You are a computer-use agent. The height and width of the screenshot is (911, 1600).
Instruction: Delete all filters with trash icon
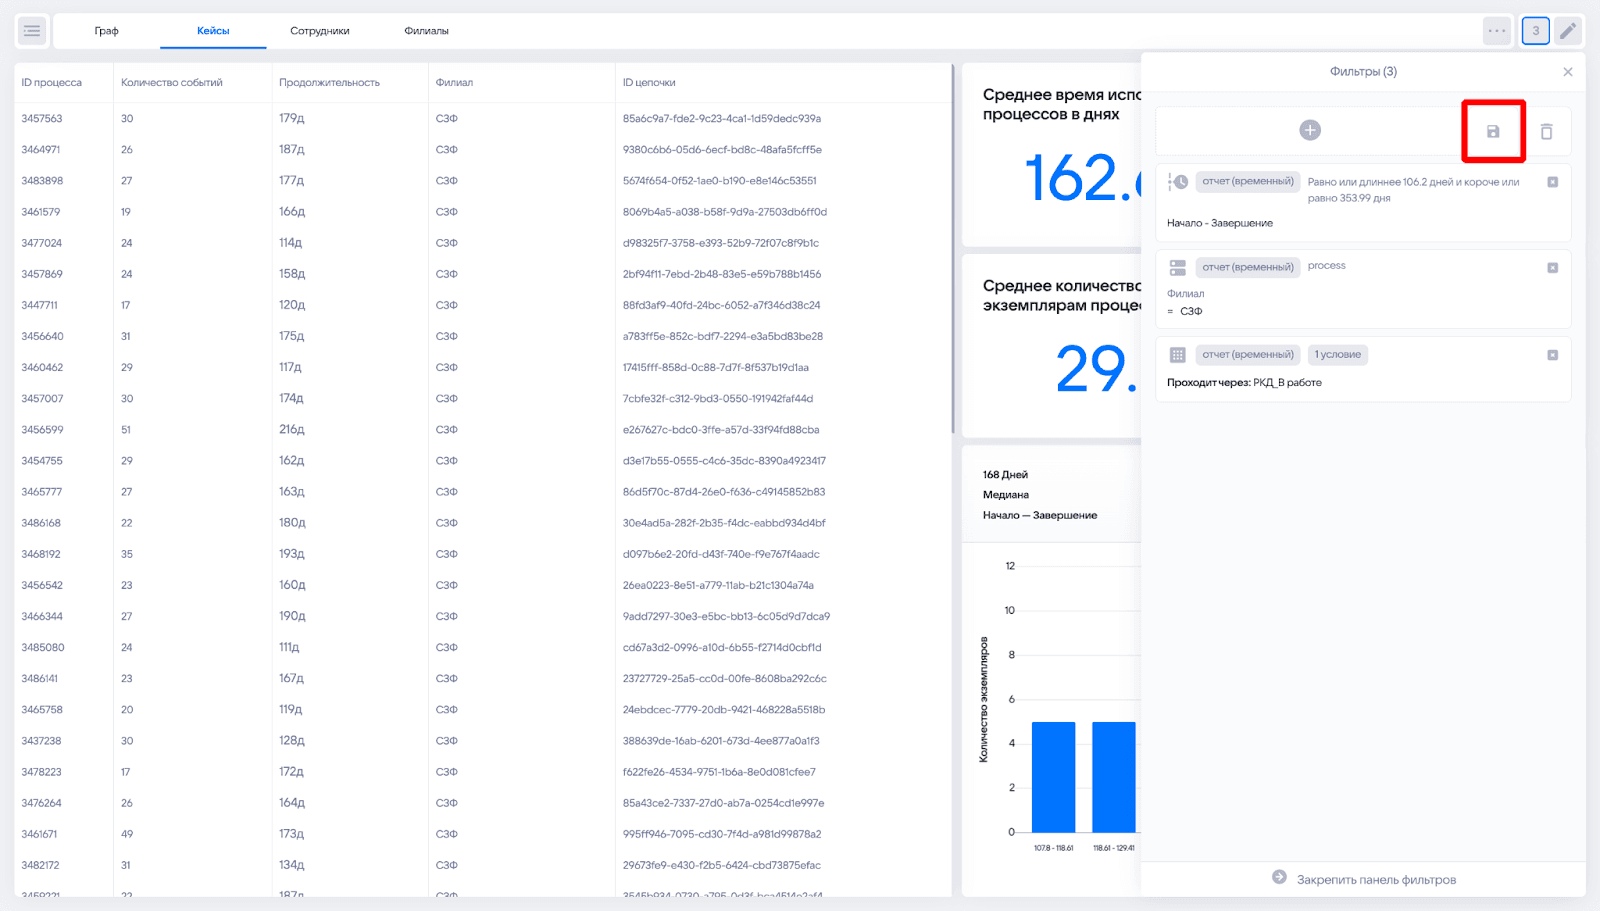tap(1546, 131)
